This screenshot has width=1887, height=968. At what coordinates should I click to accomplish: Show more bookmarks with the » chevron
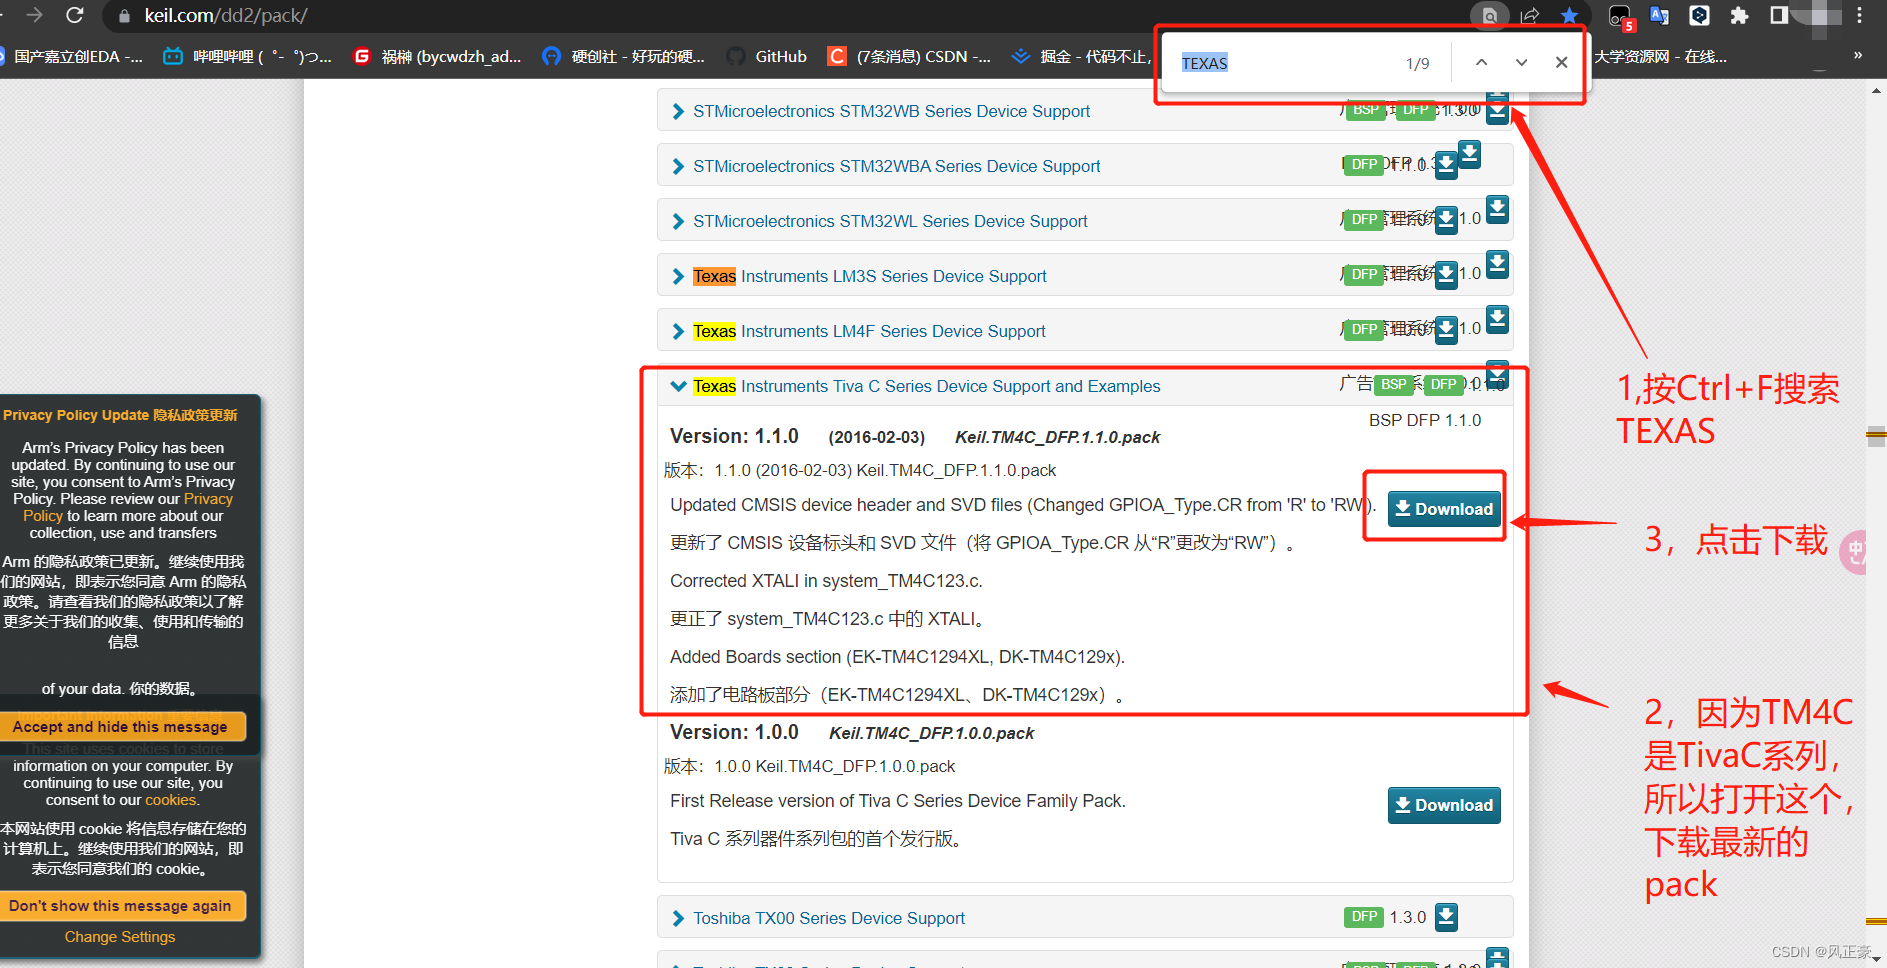1857,55
